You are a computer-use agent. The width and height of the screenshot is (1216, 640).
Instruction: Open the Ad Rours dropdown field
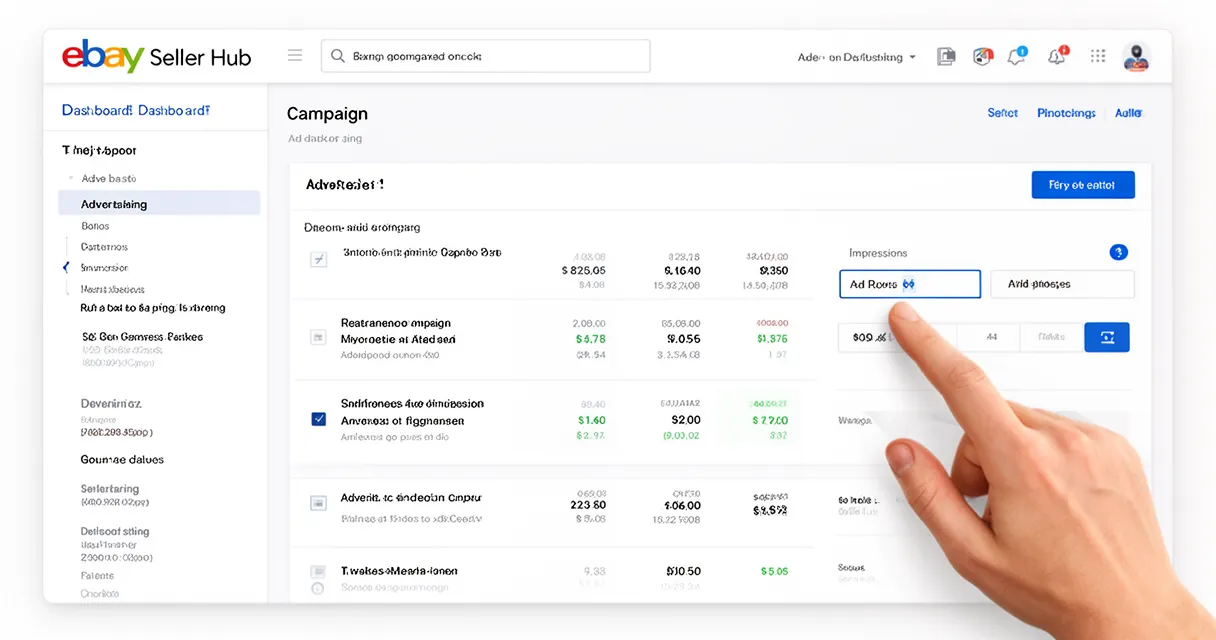909,284
